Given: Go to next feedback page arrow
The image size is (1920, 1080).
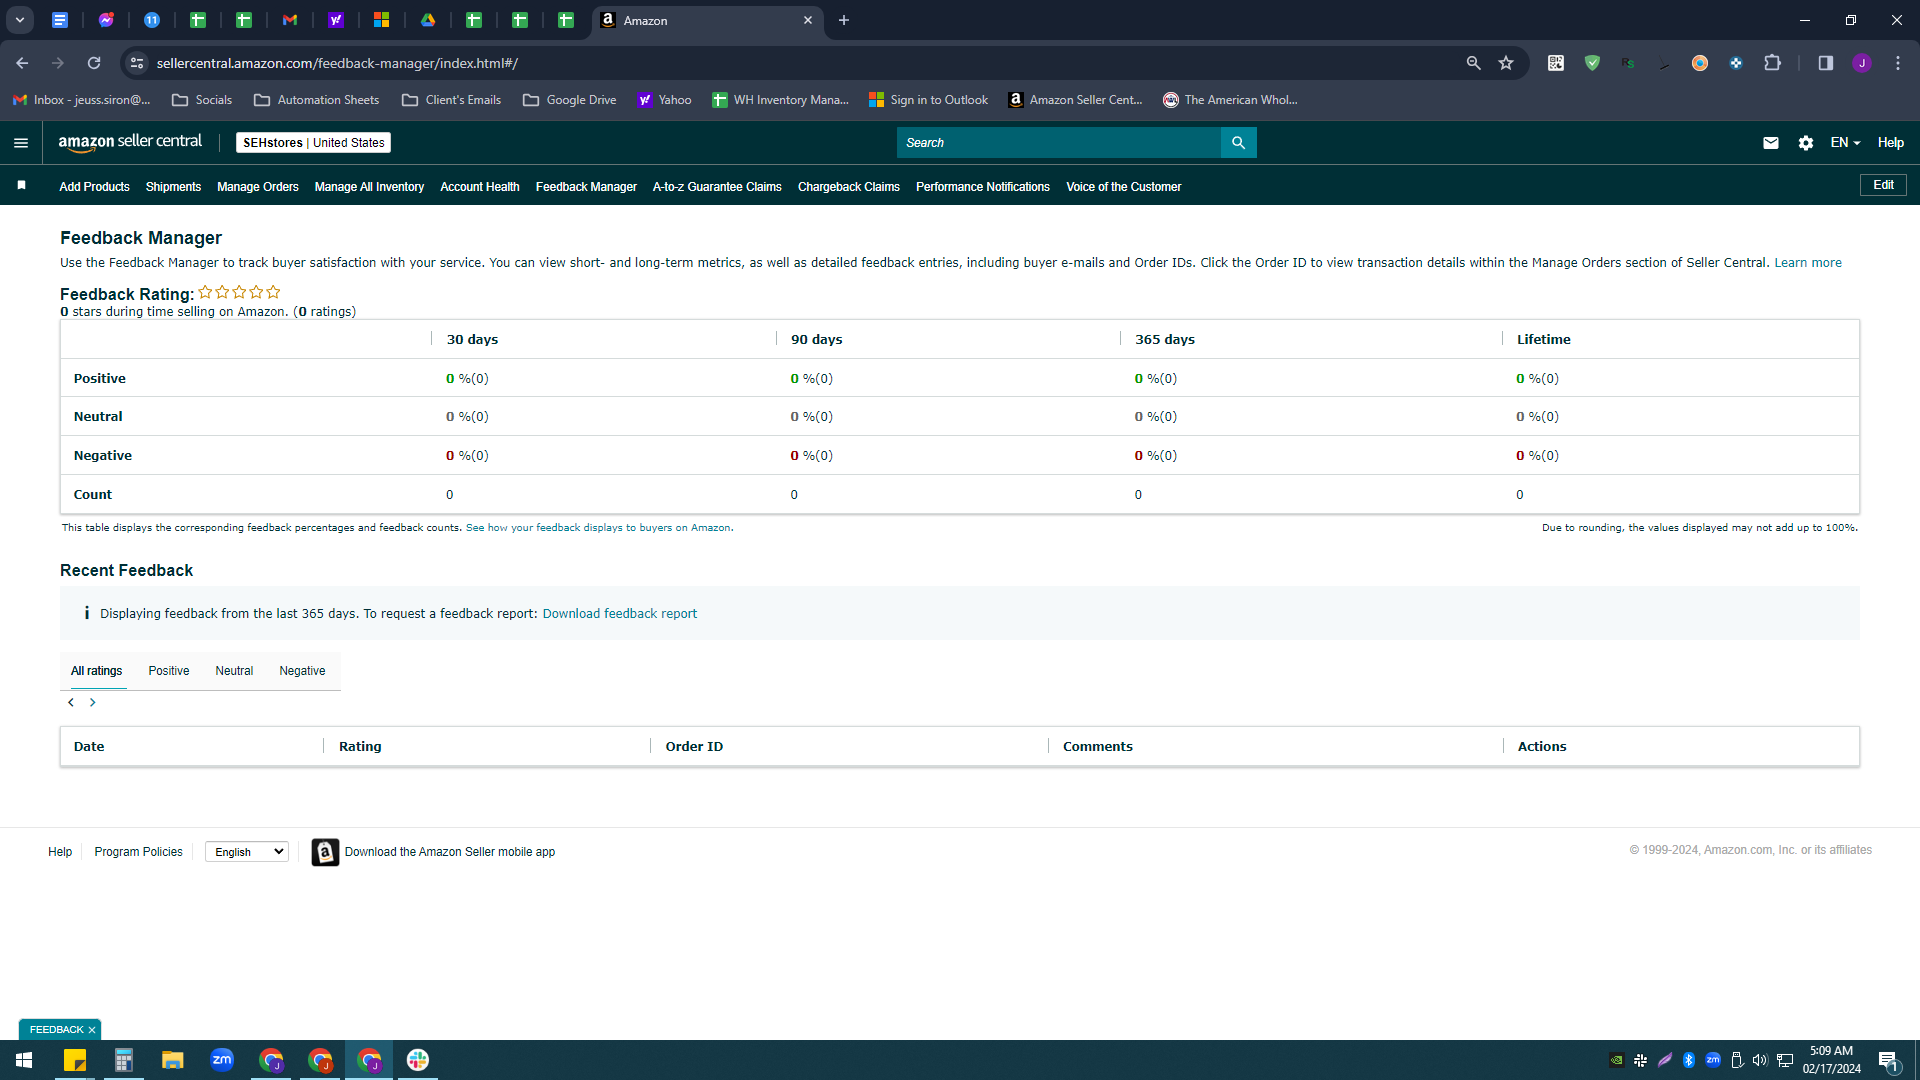Looking at the screenshot, I should tap(93, 703).
